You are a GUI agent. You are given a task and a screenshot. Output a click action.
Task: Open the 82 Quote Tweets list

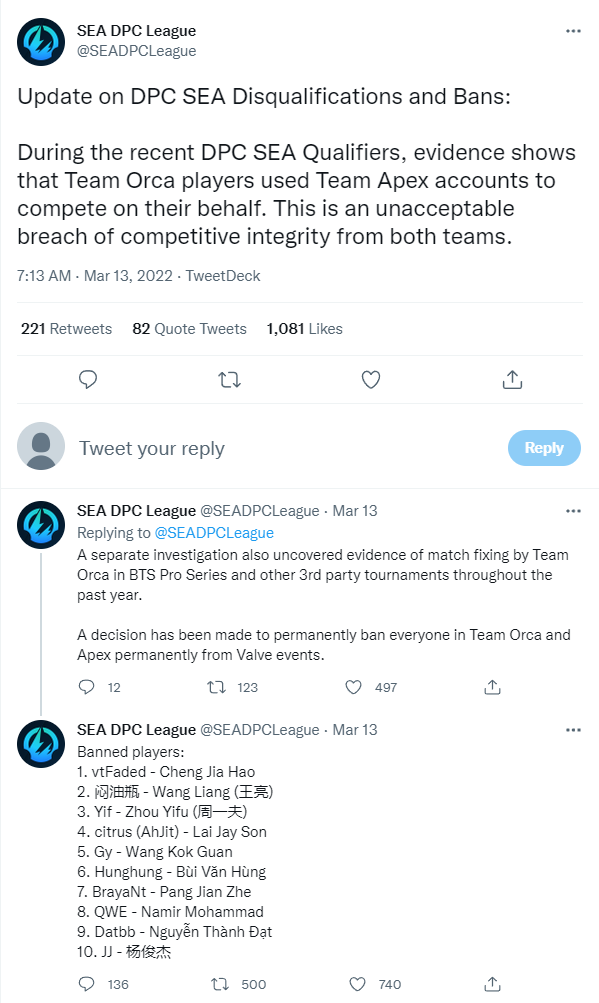point(189,329)
